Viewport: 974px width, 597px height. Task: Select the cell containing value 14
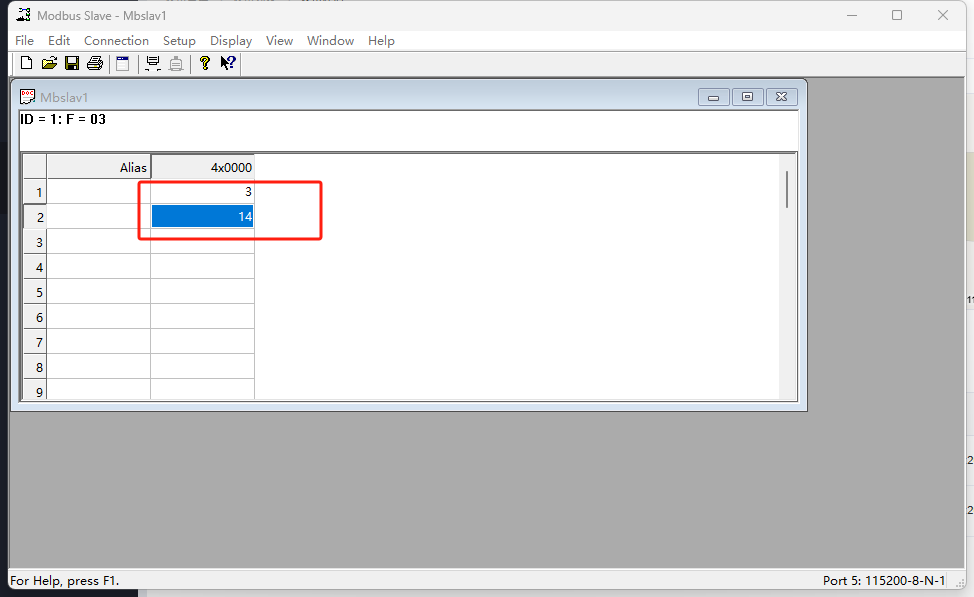point(202,216)
